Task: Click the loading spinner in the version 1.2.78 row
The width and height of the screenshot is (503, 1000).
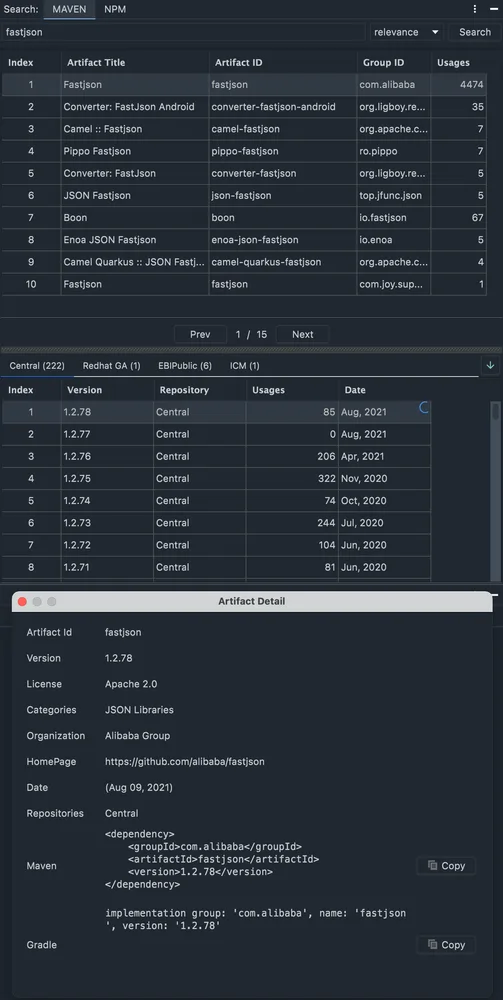Action: coord(424,408)
